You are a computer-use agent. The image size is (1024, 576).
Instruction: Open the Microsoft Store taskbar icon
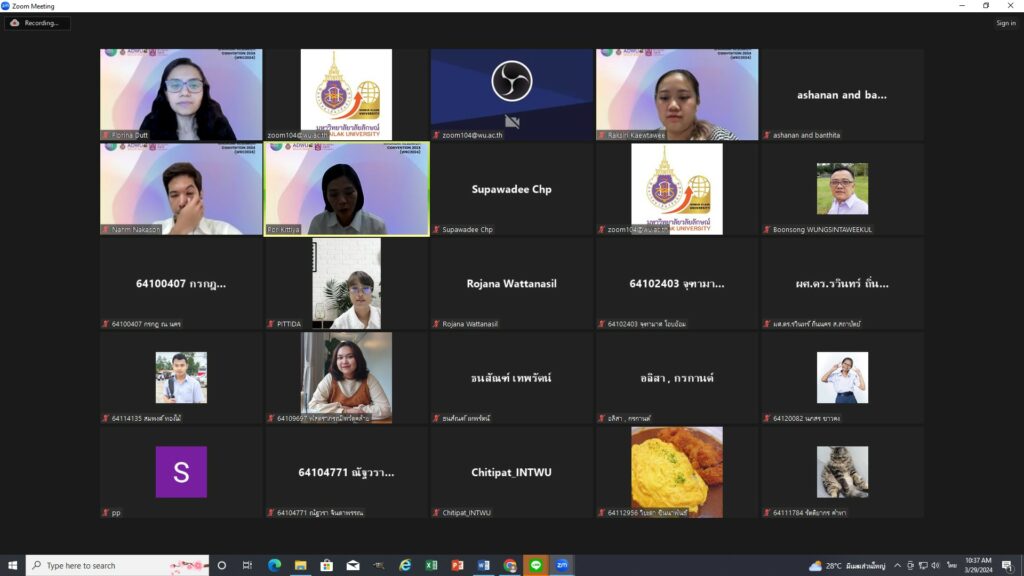[326, 565]
